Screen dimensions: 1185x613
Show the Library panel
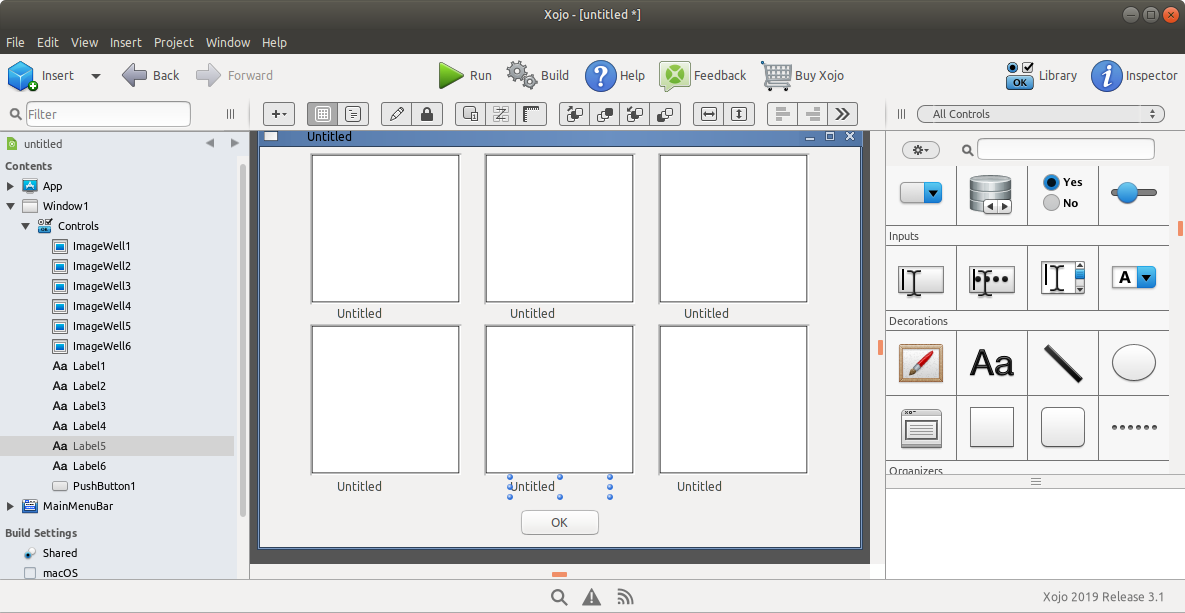coord(1041,76)
